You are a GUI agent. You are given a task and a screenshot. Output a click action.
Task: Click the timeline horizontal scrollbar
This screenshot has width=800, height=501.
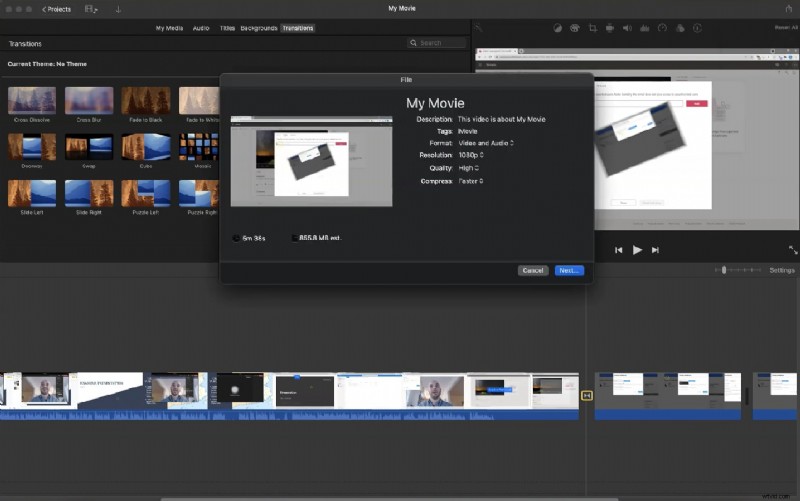(x=389, y=499)
